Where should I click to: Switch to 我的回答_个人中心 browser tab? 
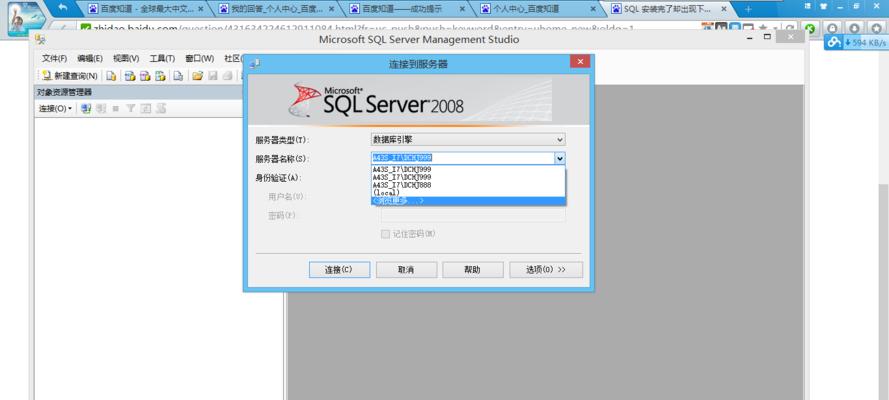click(x=277, y=9)
